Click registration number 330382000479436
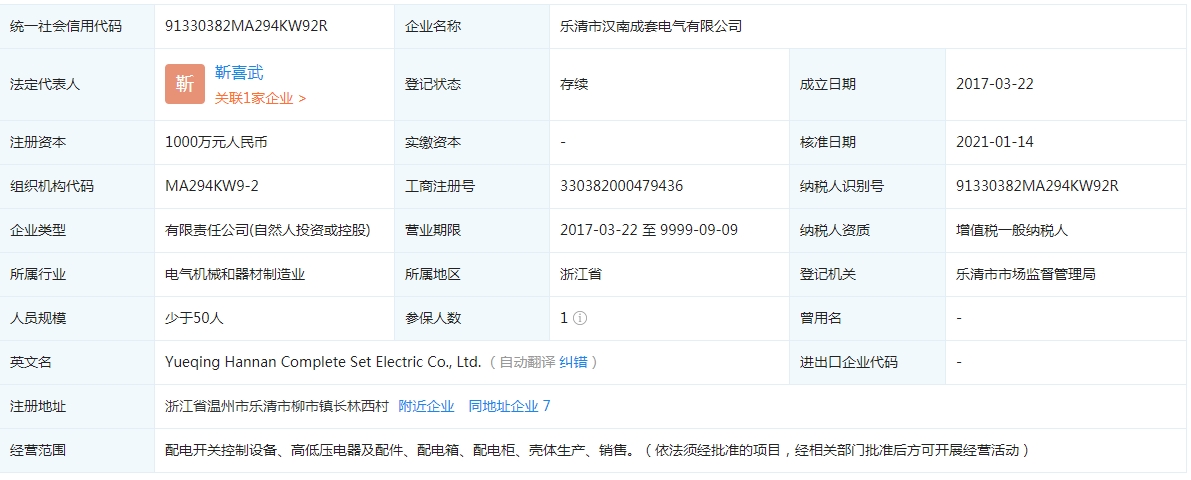This screenshot has width=1191, height=480. [621, 186]
